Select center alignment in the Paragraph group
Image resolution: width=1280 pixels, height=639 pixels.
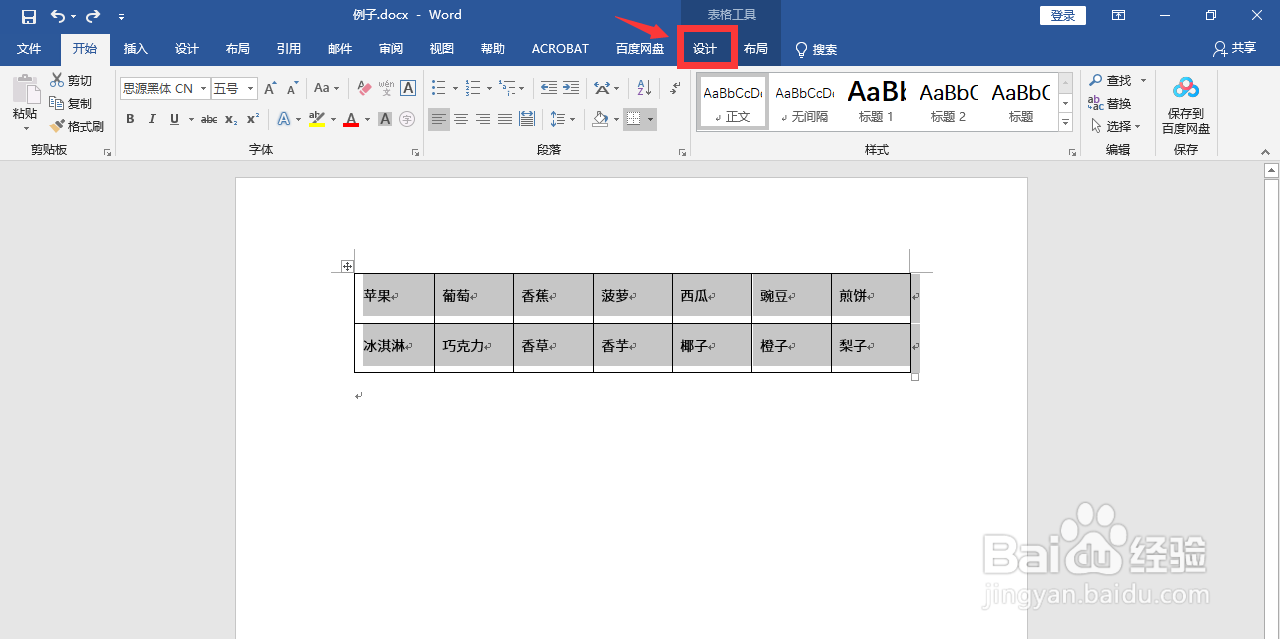460,119
